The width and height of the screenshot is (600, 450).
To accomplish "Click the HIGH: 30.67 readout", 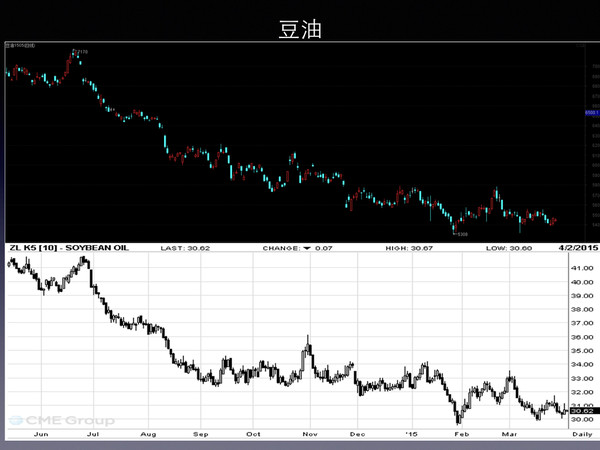I will pos(409,248).
